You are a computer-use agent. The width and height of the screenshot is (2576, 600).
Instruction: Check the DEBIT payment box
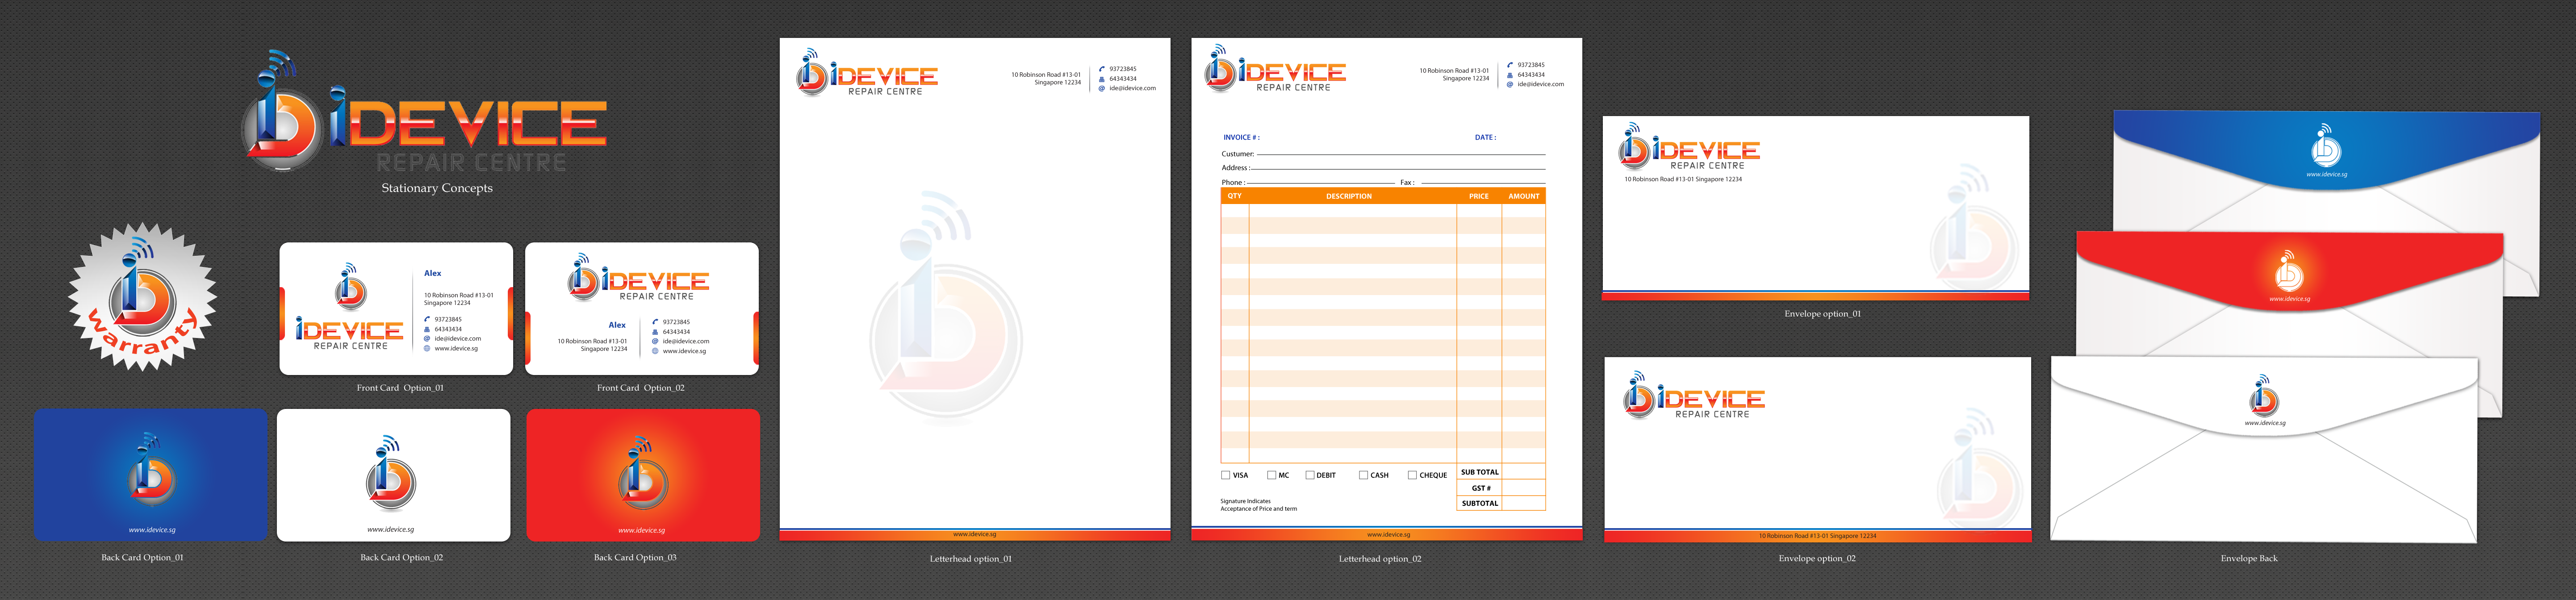click(x=1310, y=475)
